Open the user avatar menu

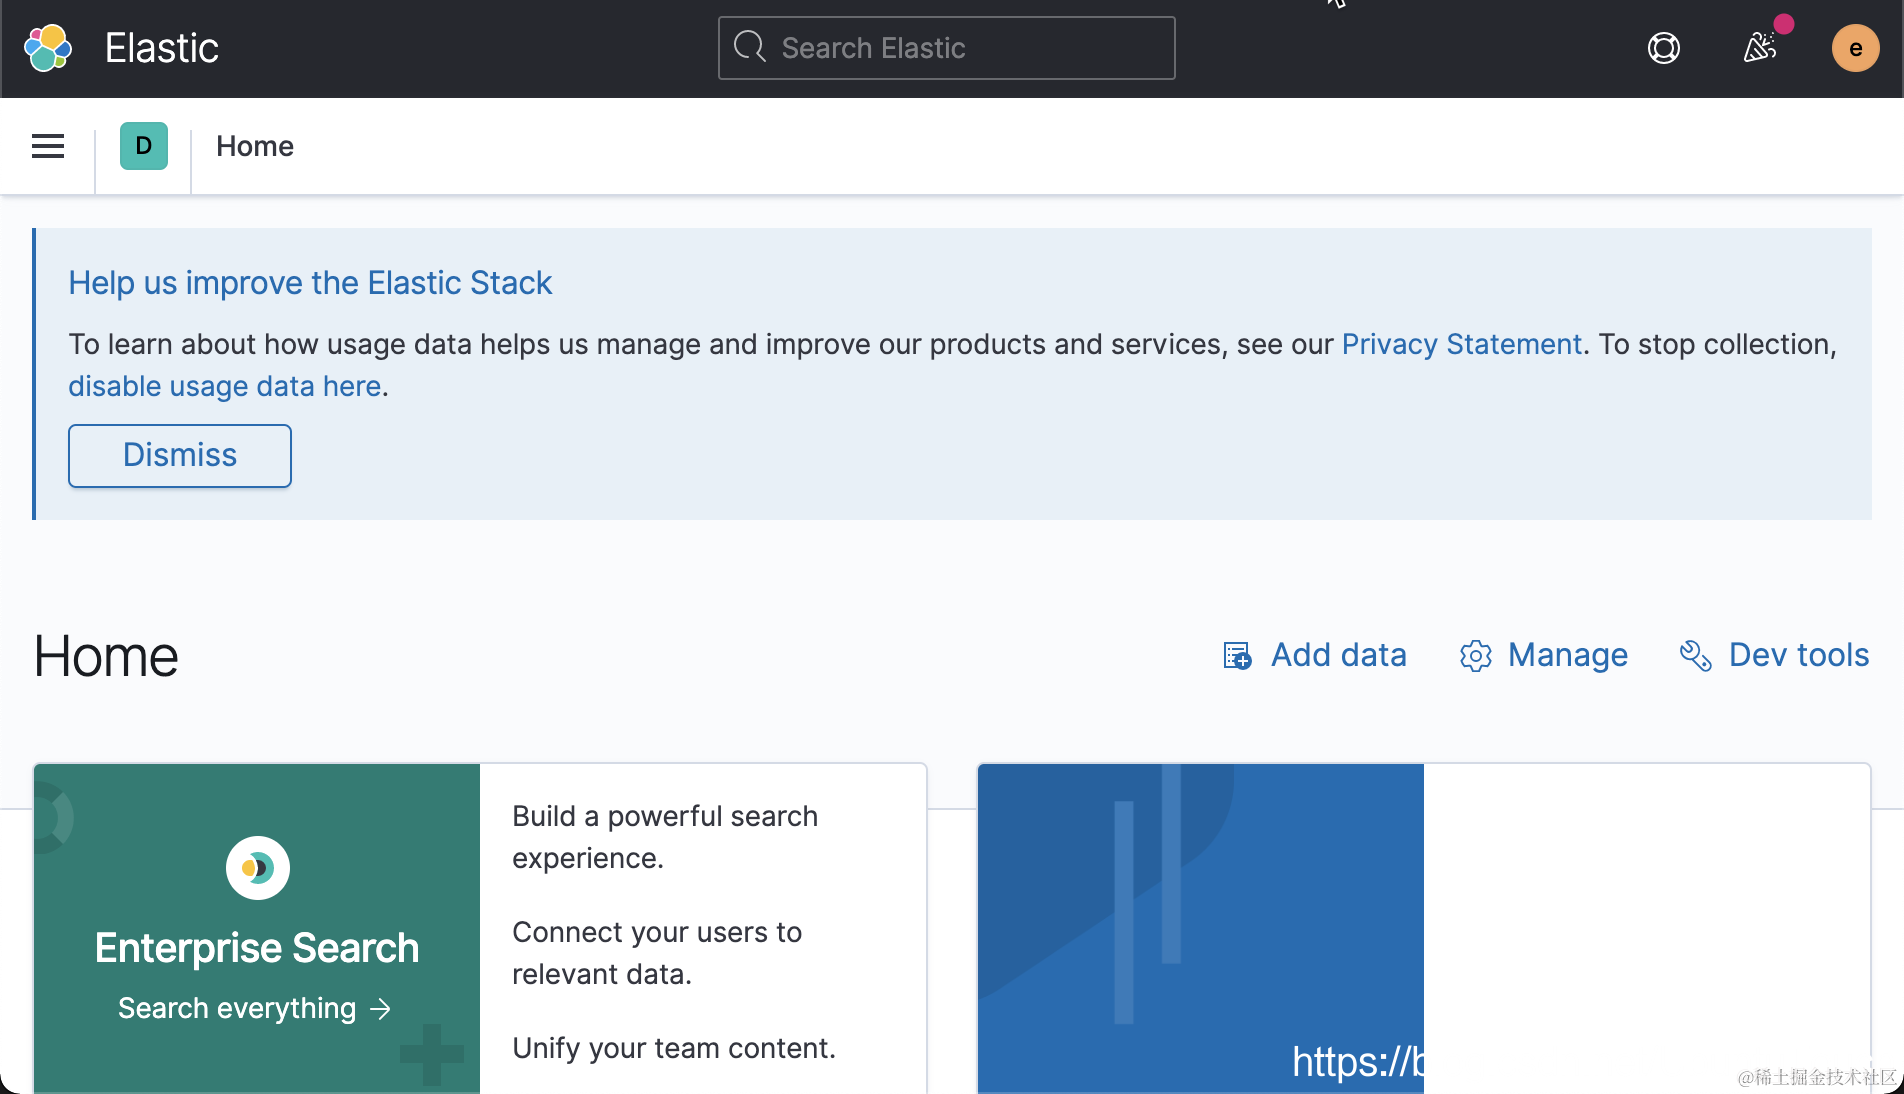tap(1855, 48)
